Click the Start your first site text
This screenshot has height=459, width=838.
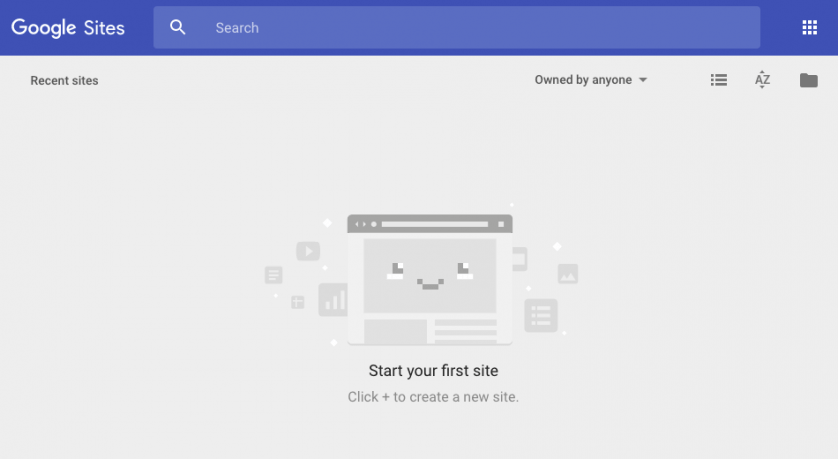(433, 371)
